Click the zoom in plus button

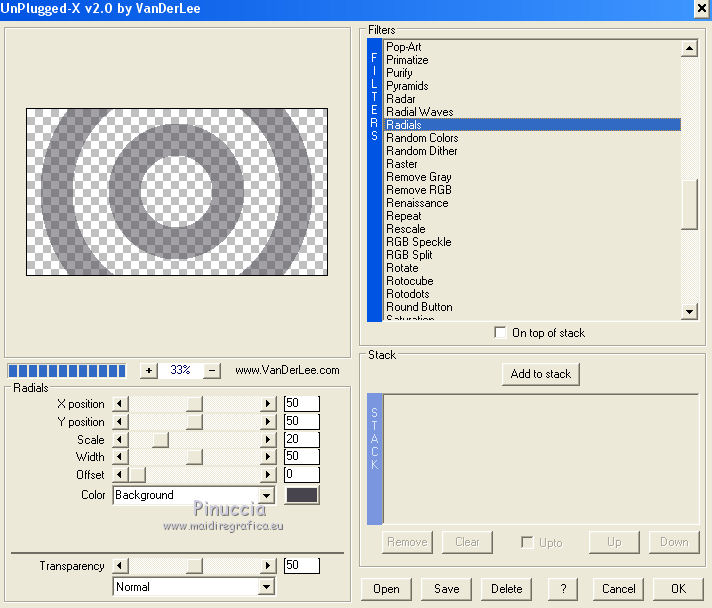[x=149, y=370]
